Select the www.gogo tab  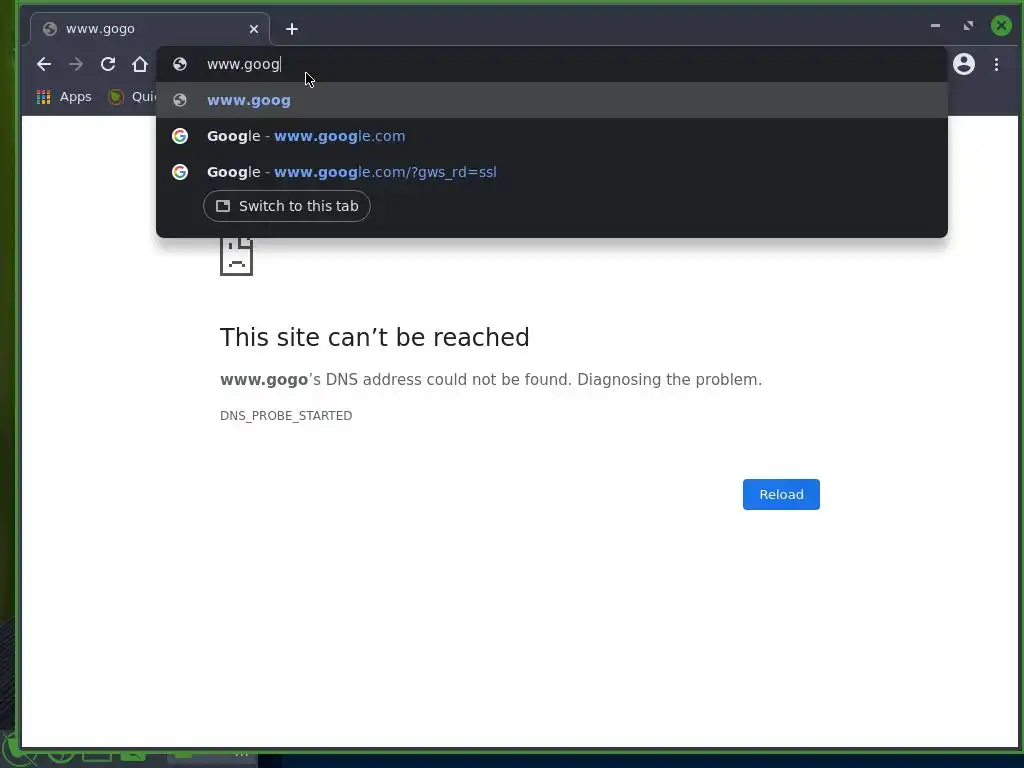(x=150, y=29)
